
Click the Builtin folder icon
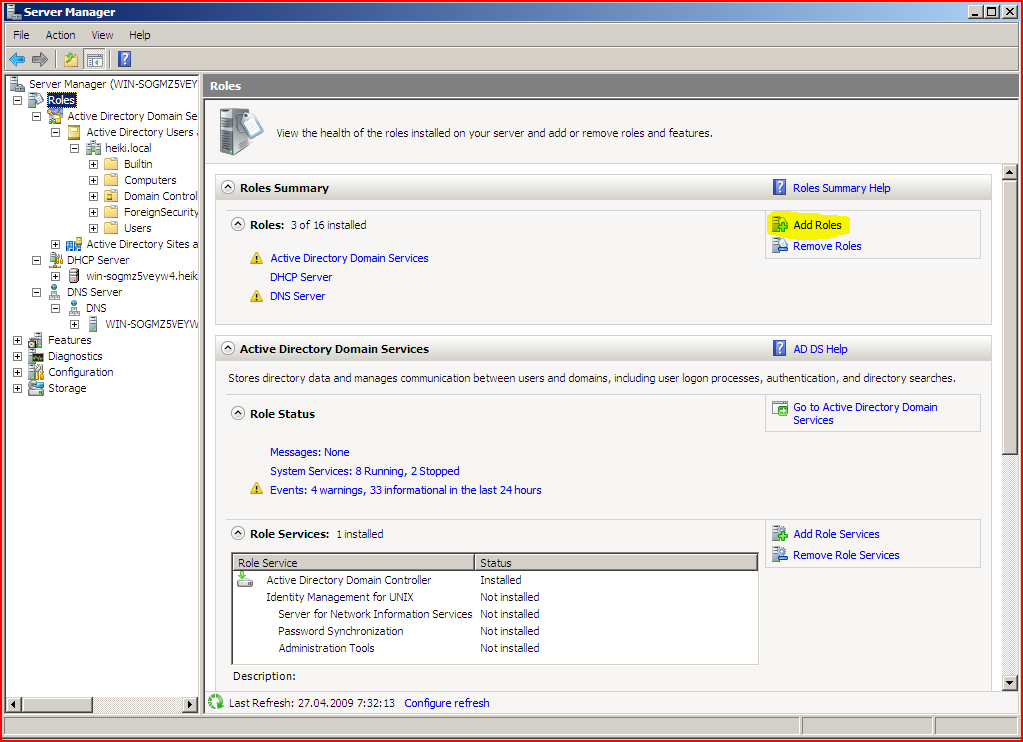[112, 164]
